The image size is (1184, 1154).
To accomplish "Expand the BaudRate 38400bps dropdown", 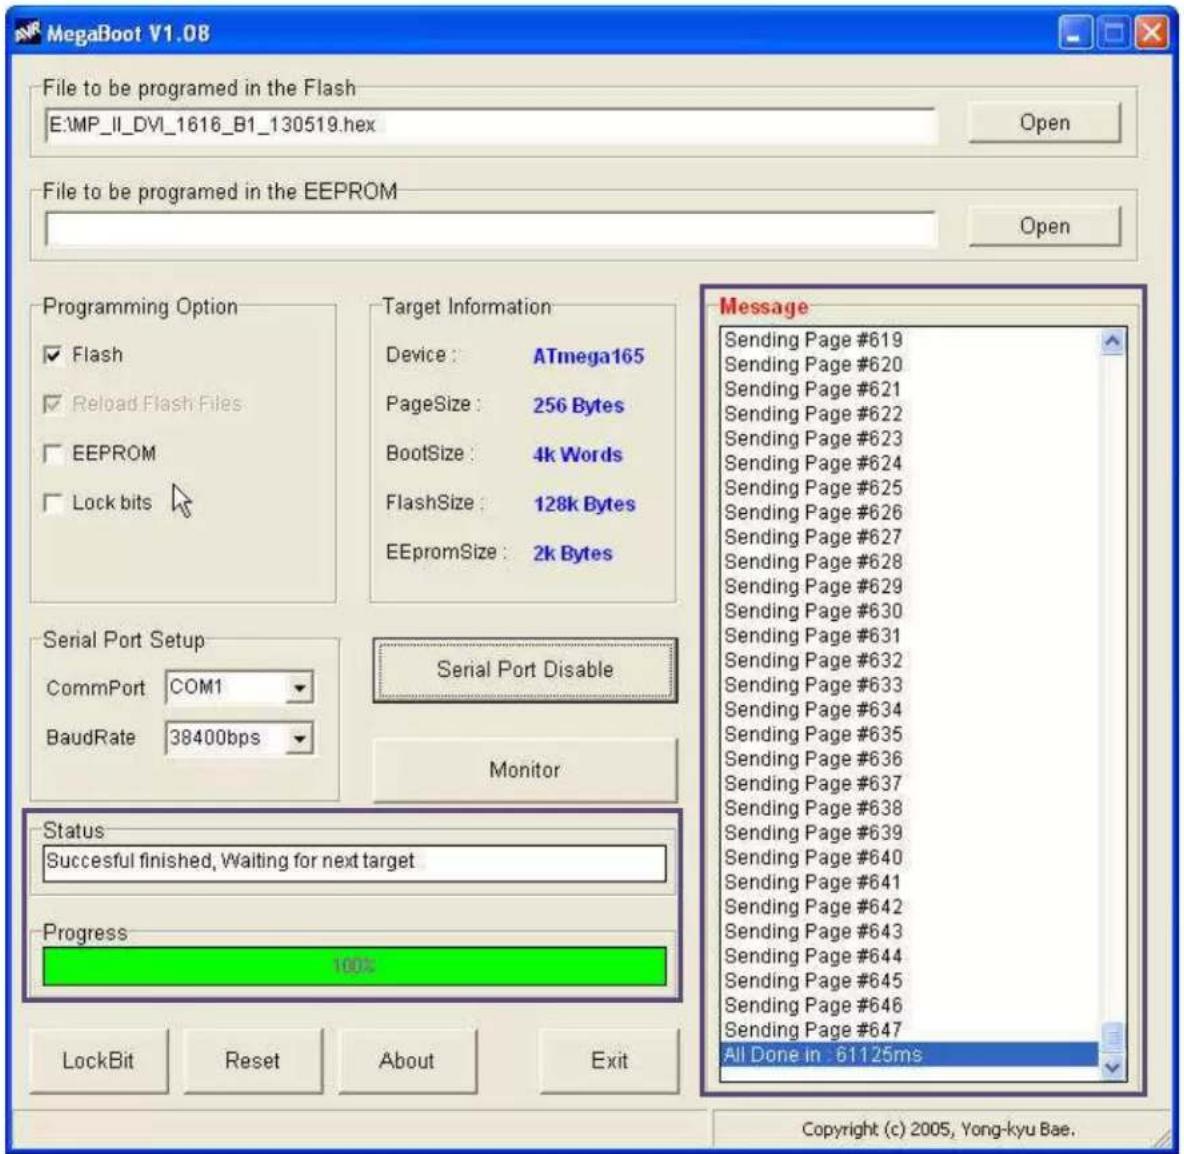I will [x=300, y=738].
